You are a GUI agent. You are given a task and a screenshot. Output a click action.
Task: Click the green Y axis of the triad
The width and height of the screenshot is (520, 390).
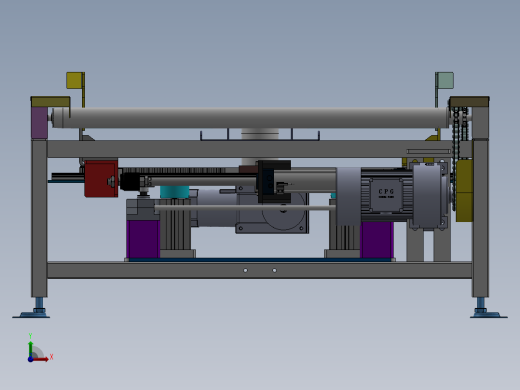pyautogui.click(x=30, y=349)
